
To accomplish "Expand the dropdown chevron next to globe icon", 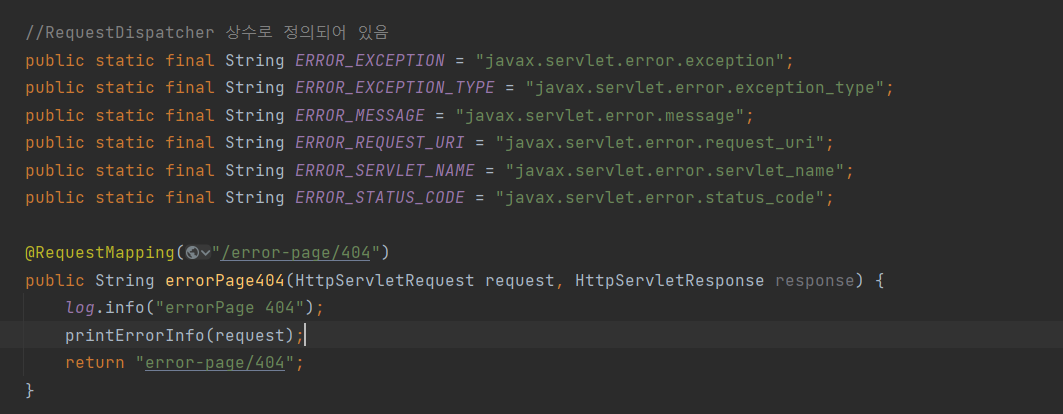I will 205,253.
